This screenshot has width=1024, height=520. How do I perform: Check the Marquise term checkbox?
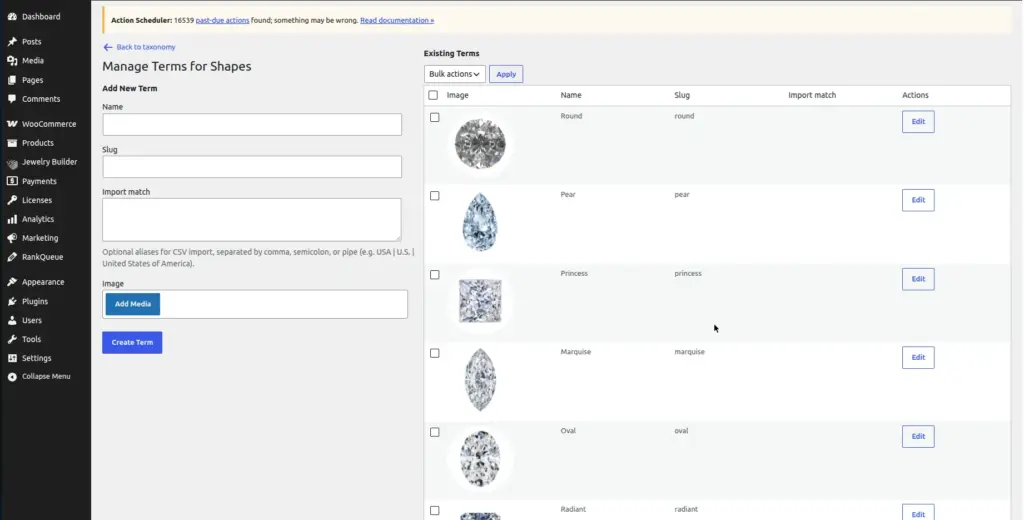(435, 353)
